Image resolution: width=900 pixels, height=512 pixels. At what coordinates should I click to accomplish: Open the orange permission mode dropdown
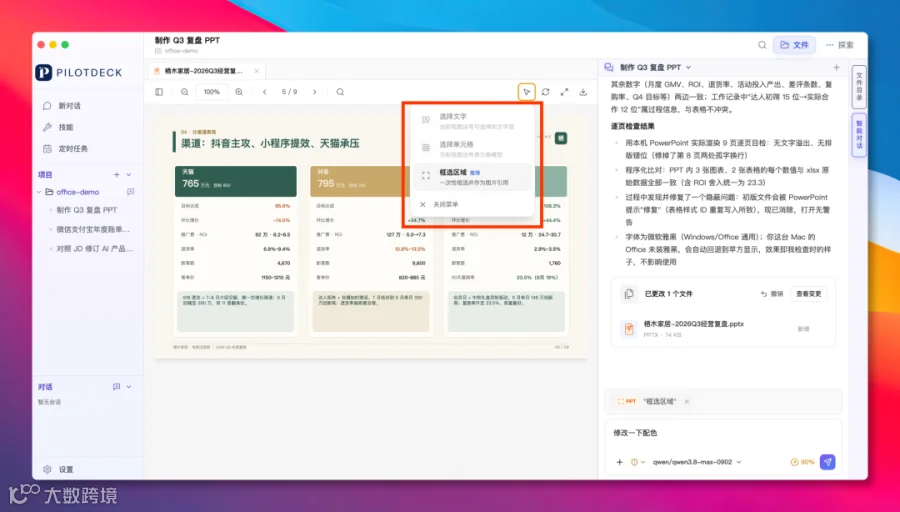pyautogui.click(x=638, y=462)
